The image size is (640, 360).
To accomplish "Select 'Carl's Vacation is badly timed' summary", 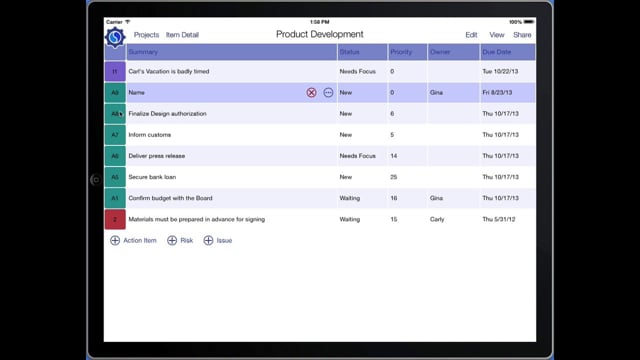I will (169, 71).
